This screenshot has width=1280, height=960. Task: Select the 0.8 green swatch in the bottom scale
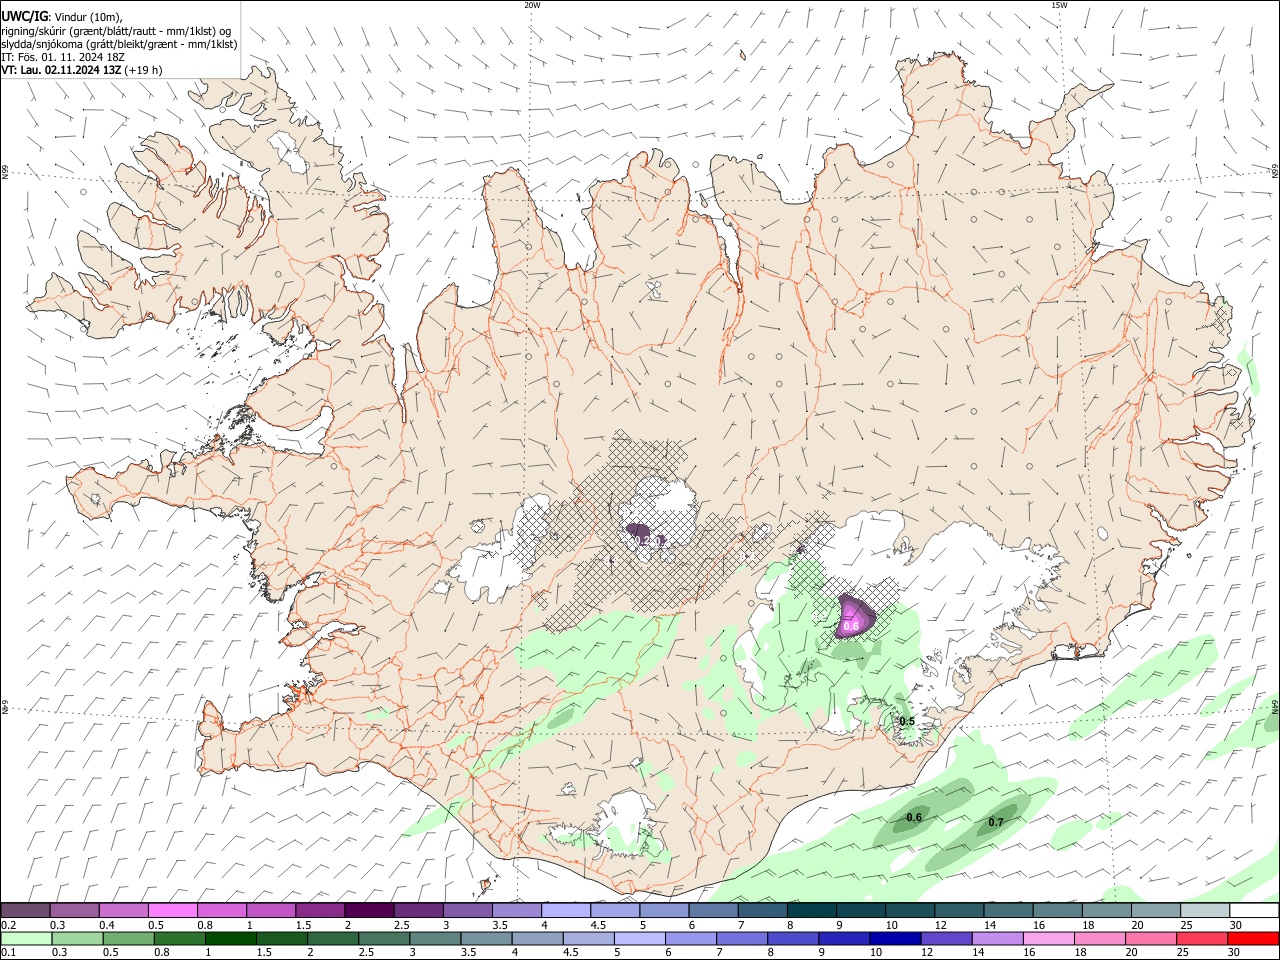click(x=180, y=939)
